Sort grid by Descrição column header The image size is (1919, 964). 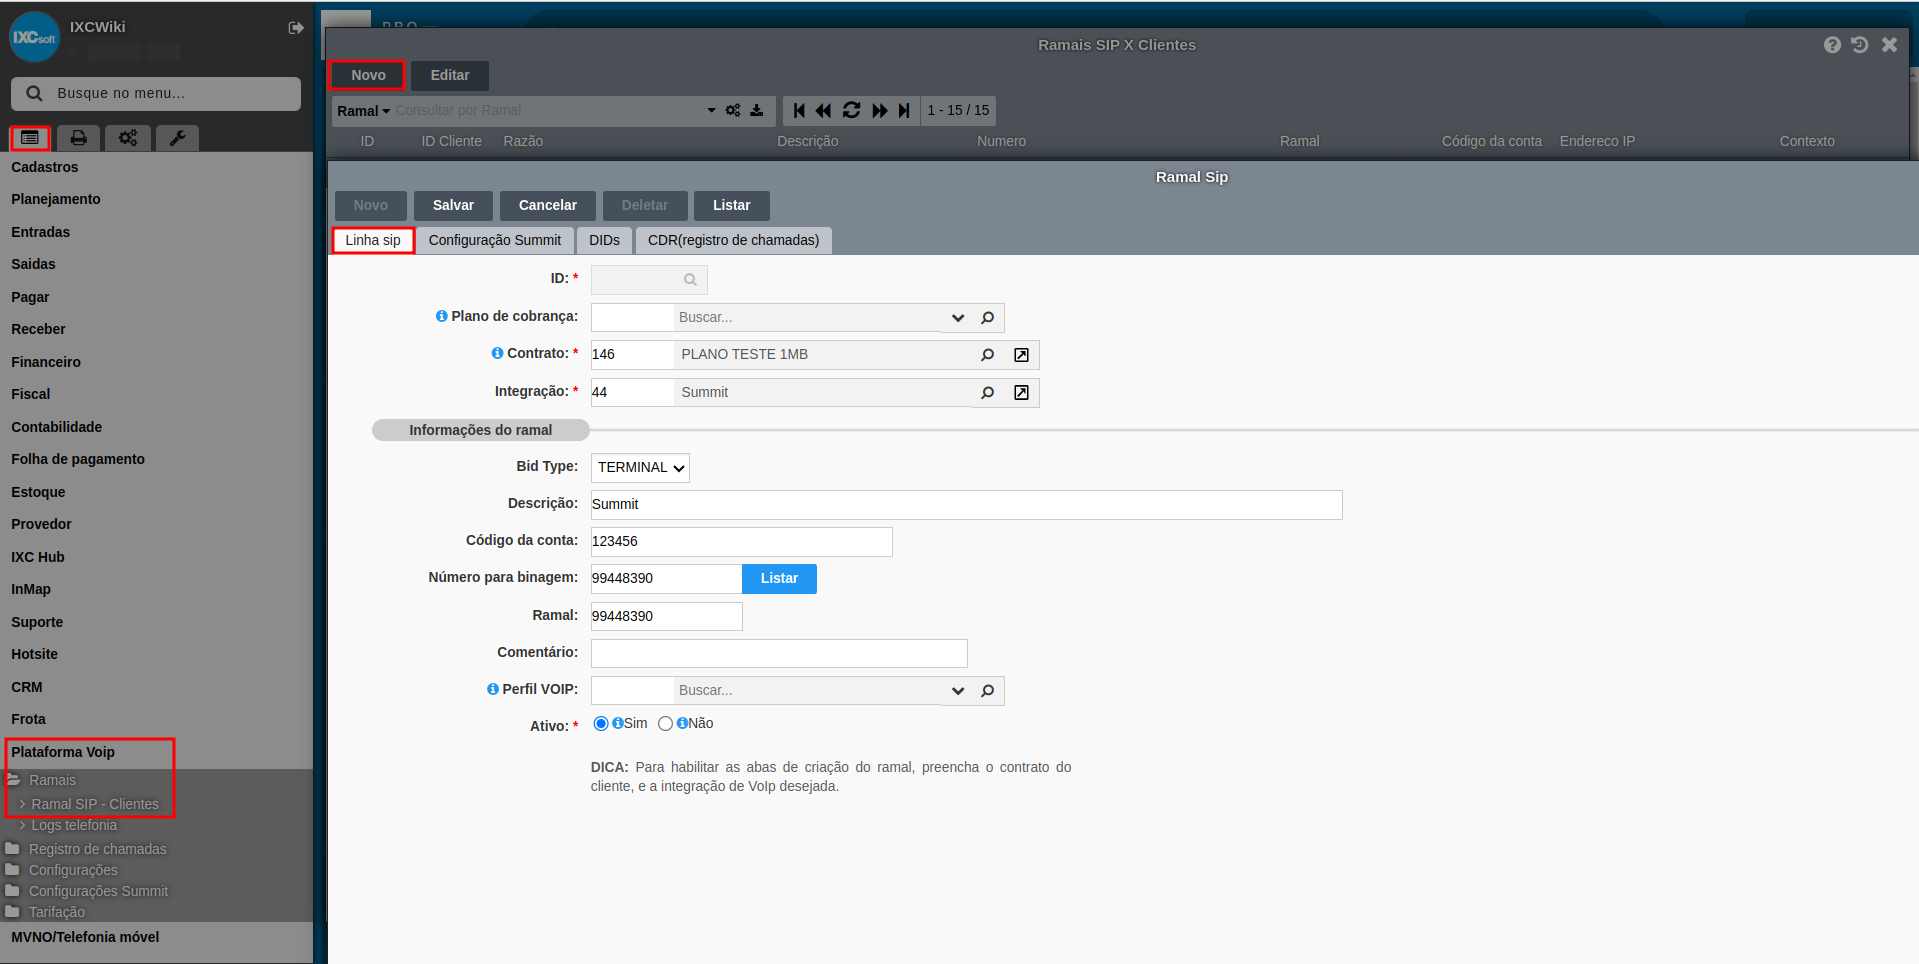tap(808, 141)
